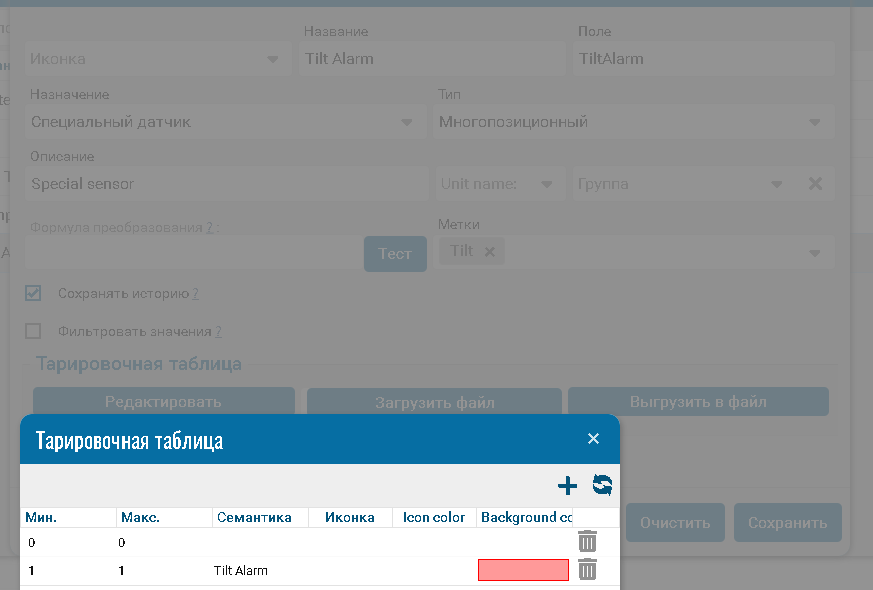Open the Иконка dropdown
The height and width of the screenshot is (590, 873).
point(272,59)
